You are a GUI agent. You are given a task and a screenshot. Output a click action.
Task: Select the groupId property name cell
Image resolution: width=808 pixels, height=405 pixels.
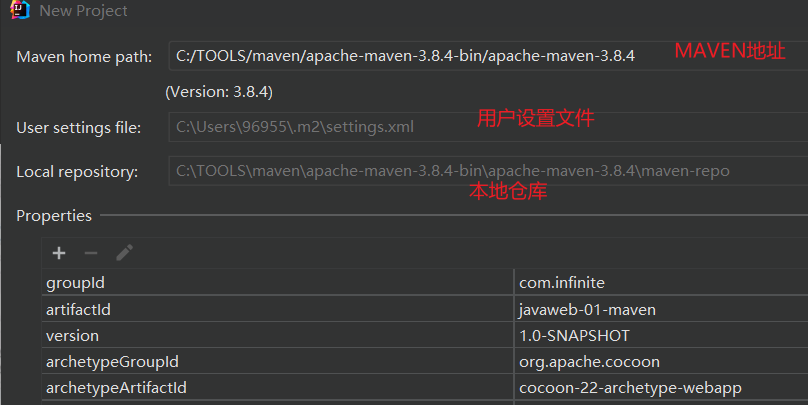pyautogui.click(x=278, y=282)
